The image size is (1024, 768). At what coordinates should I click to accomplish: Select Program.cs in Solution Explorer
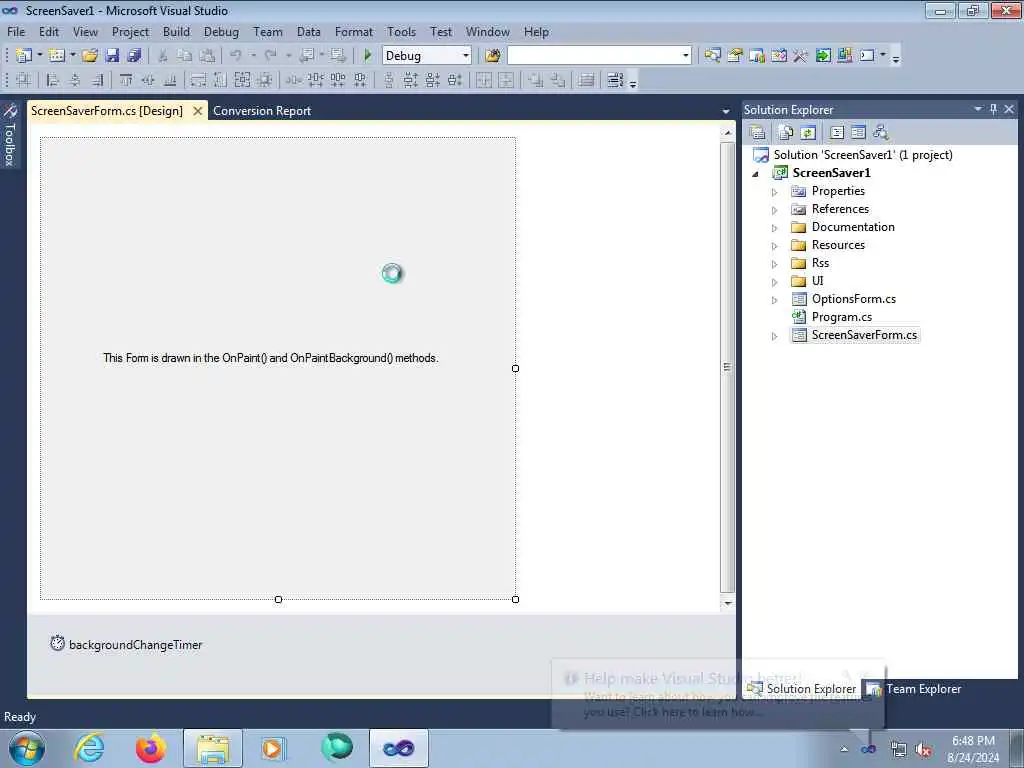(841, 317)
